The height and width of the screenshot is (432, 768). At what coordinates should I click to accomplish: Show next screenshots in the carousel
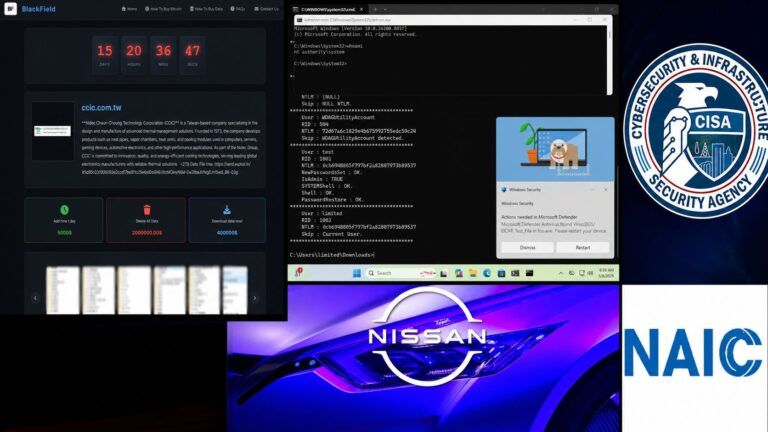(255, 298)
